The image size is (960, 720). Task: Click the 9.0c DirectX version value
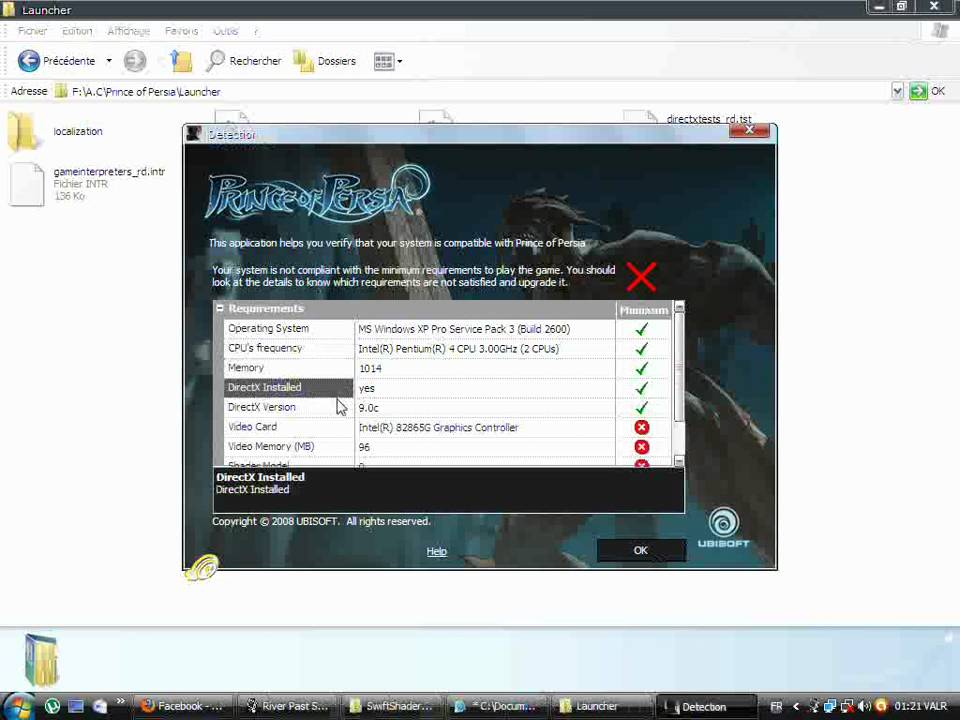(369, 408)
